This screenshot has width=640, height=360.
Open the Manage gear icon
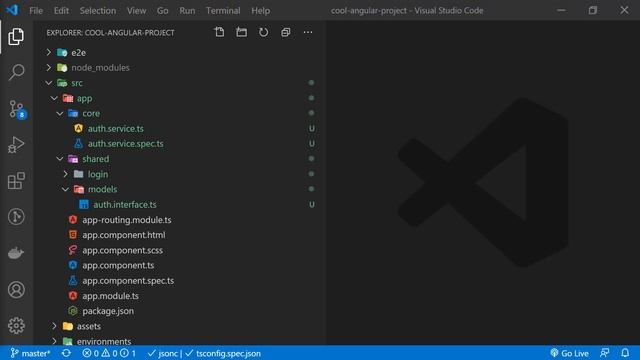point(16,325)
